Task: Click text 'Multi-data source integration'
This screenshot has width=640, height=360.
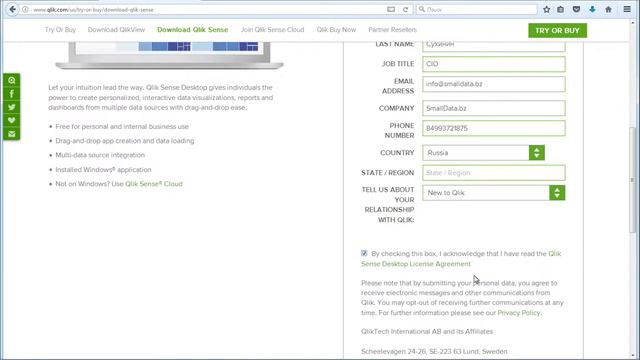Action: (100, 155)
